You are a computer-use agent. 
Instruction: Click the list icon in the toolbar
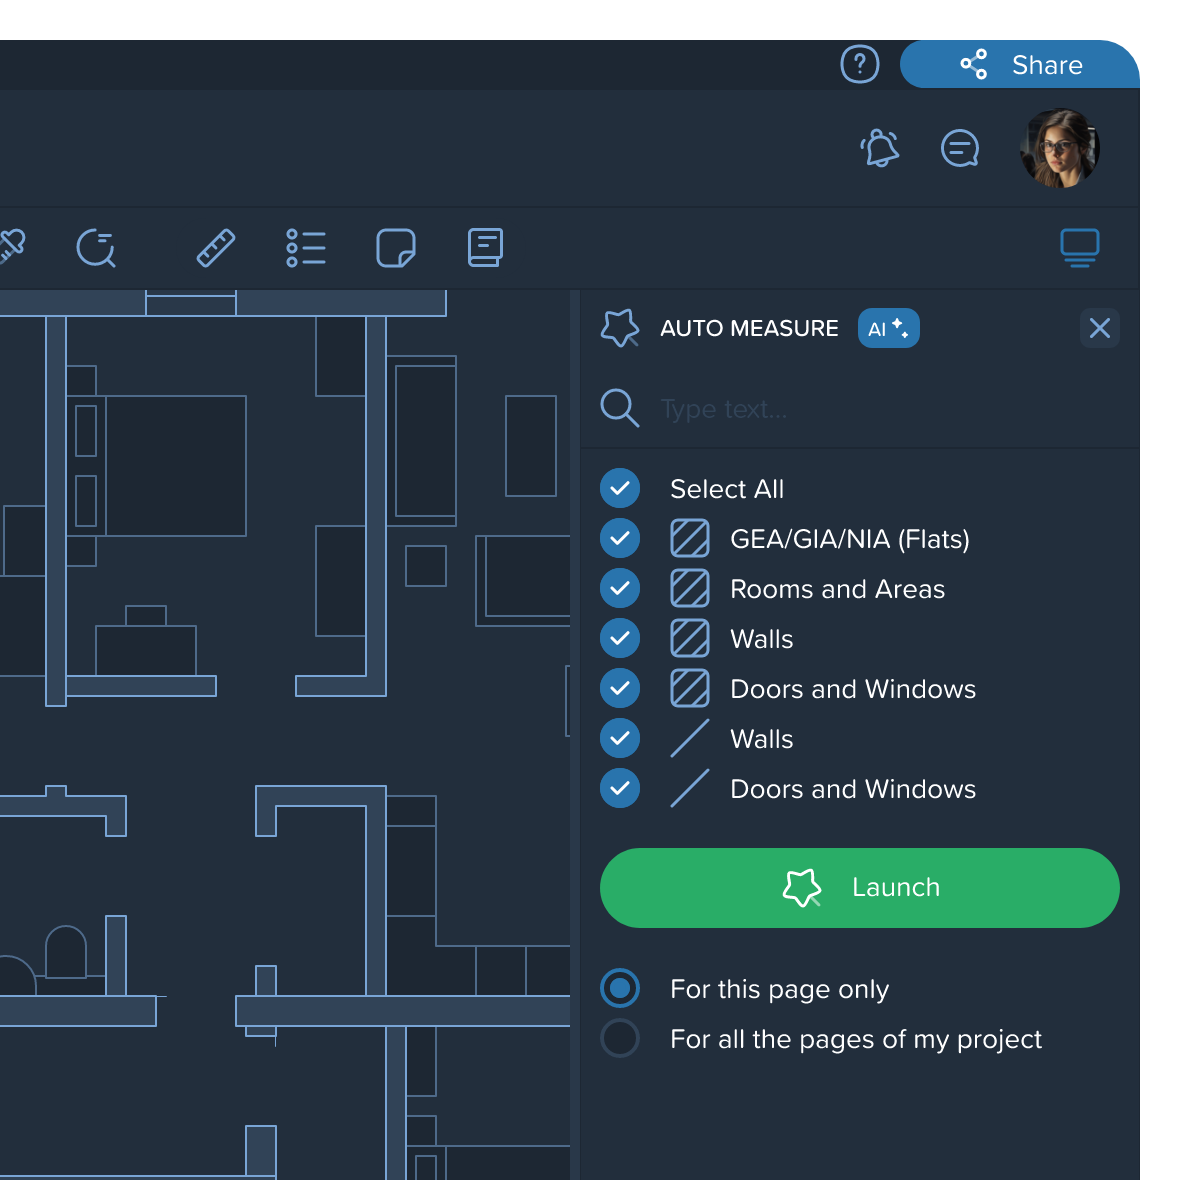(x=306, y=248)
